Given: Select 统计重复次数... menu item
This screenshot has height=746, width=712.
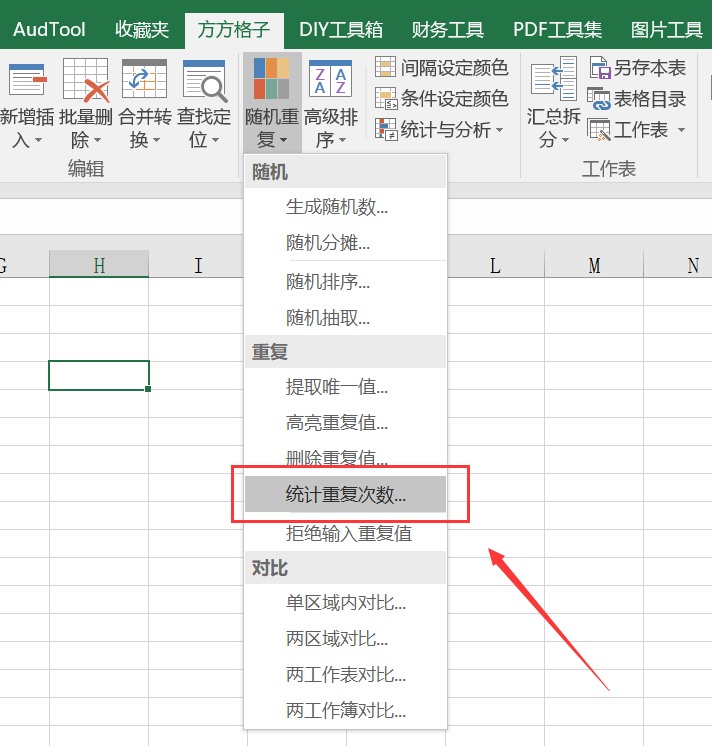Looking at the screenshot, I should pos(346,495).
